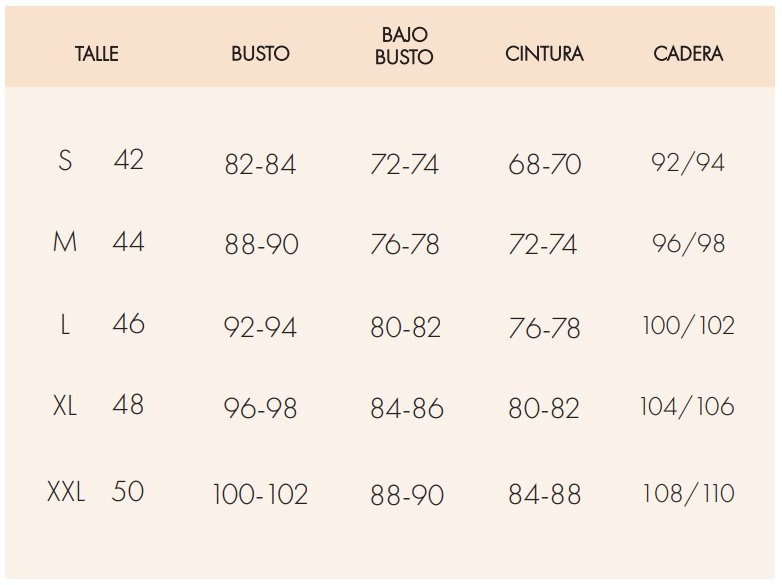Click waist measurement 68-70
The width and height of the screenshot is (782, 585).
tap(544, 165)
